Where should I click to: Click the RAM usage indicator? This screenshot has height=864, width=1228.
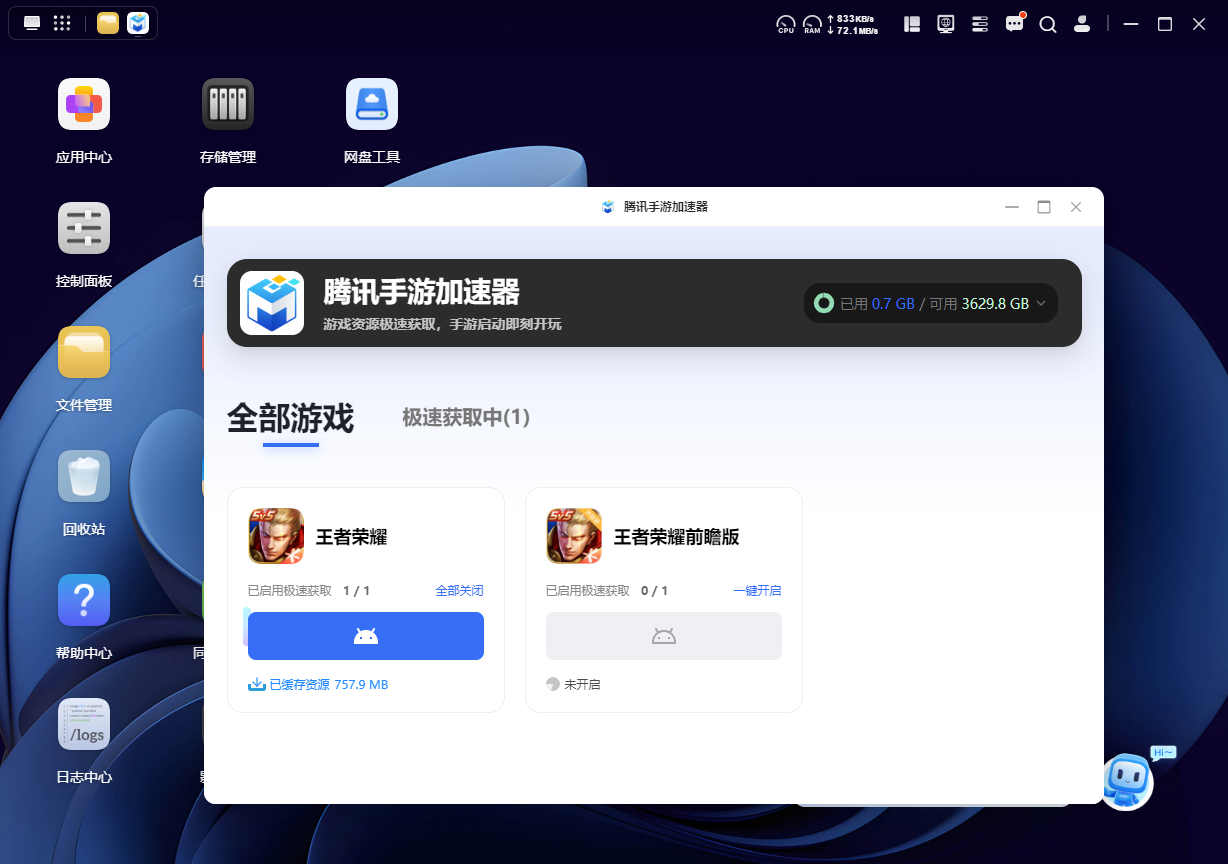point(812,24)
